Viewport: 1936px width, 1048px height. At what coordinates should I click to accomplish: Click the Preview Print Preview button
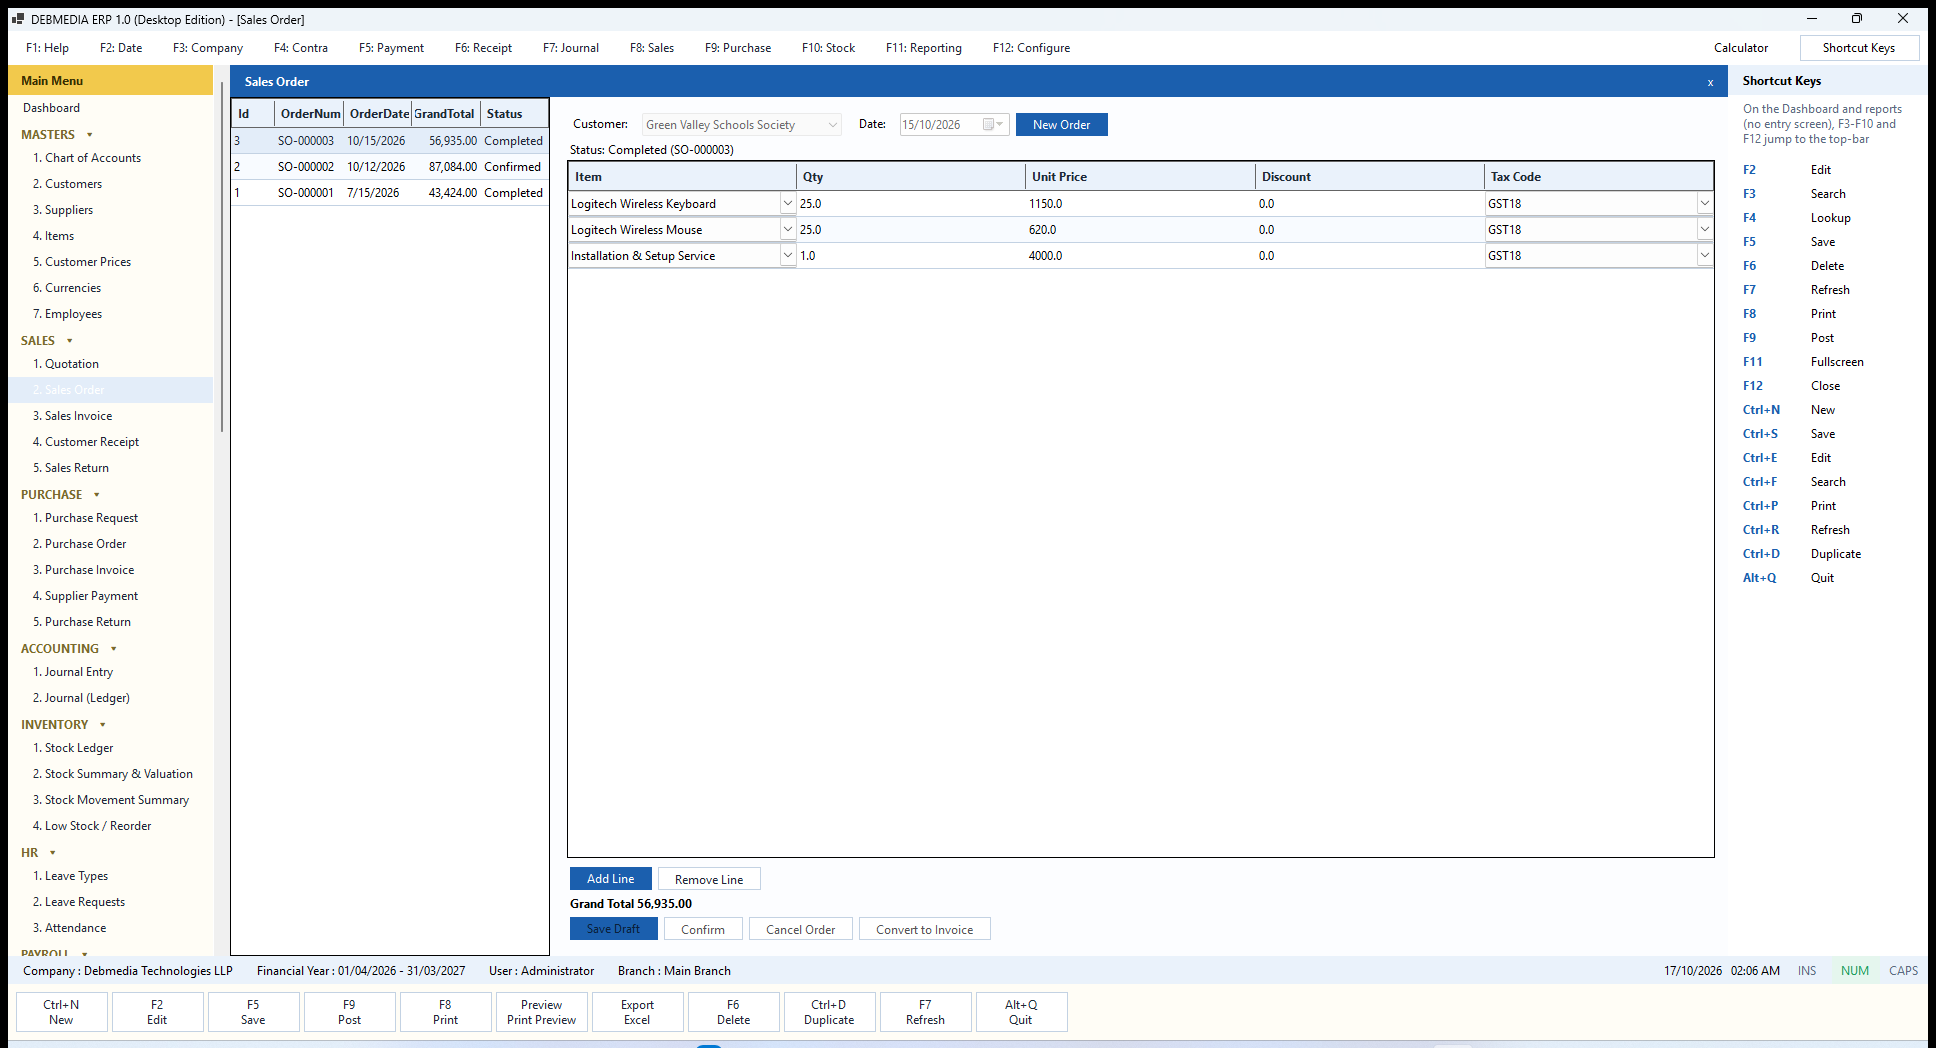542,1012
